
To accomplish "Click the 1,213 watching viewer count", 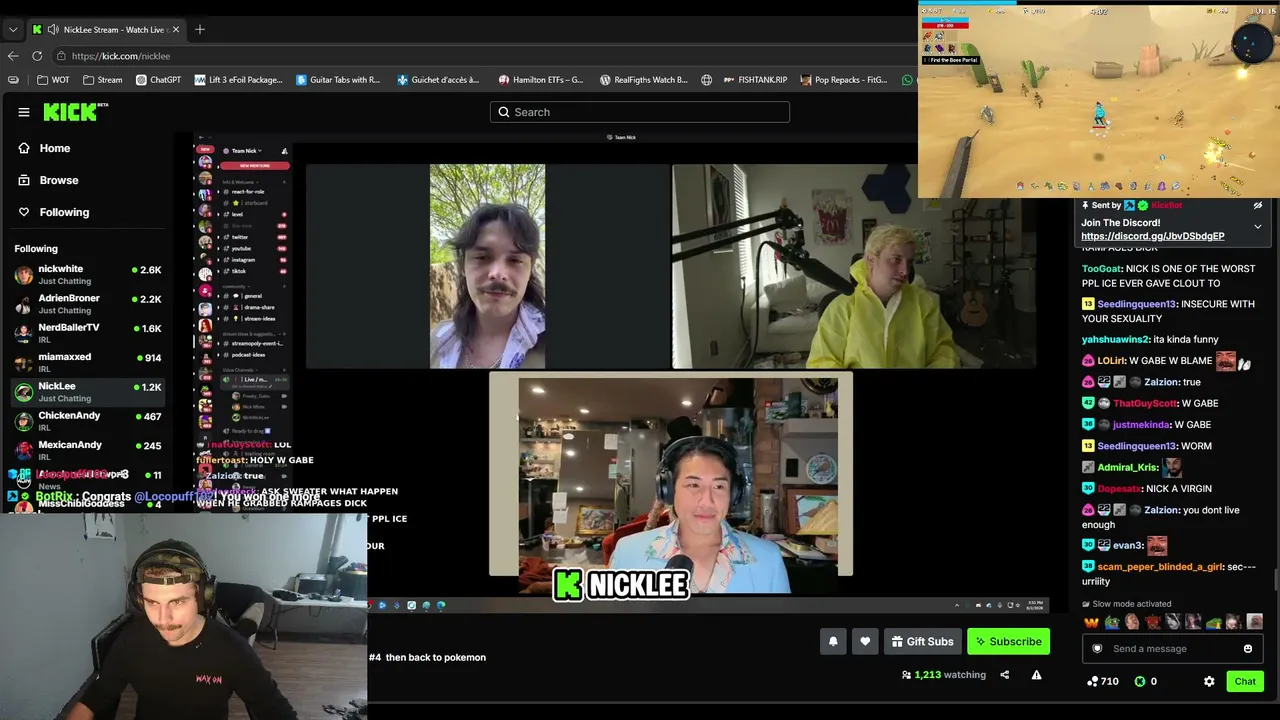I will point(943,675).
